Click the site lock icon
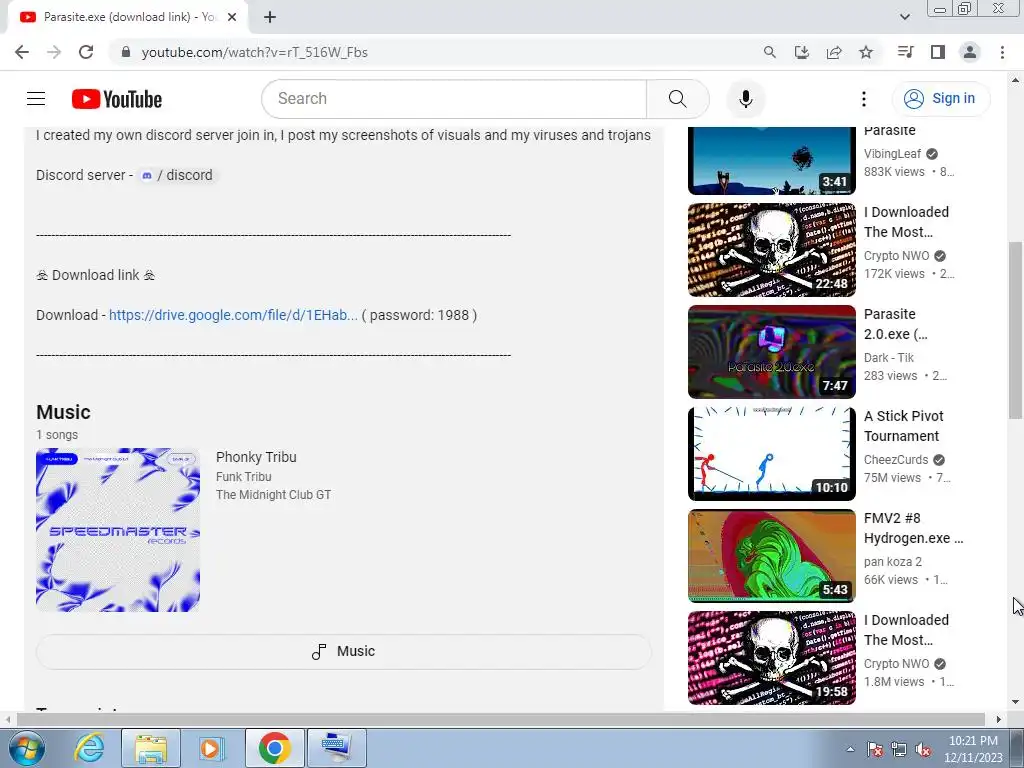 tap(126, 52)
